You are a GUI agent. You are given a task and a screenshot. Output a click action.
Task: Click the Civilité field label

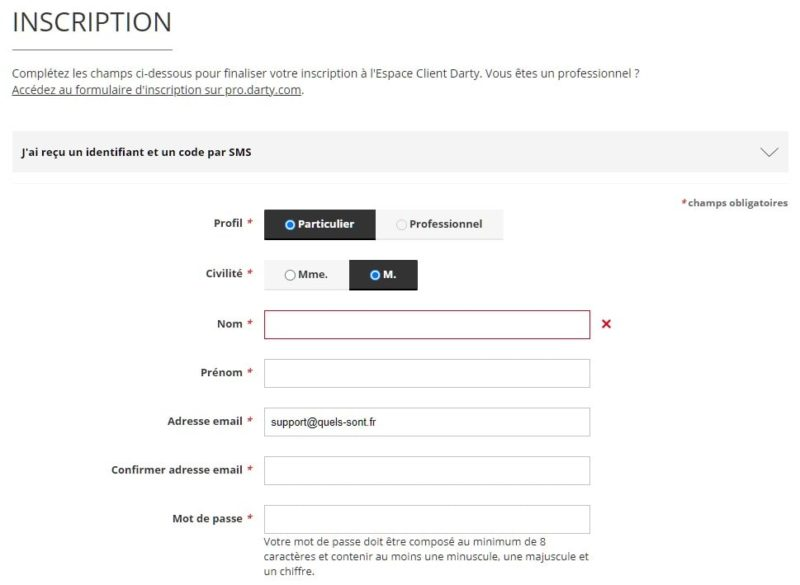223,273
